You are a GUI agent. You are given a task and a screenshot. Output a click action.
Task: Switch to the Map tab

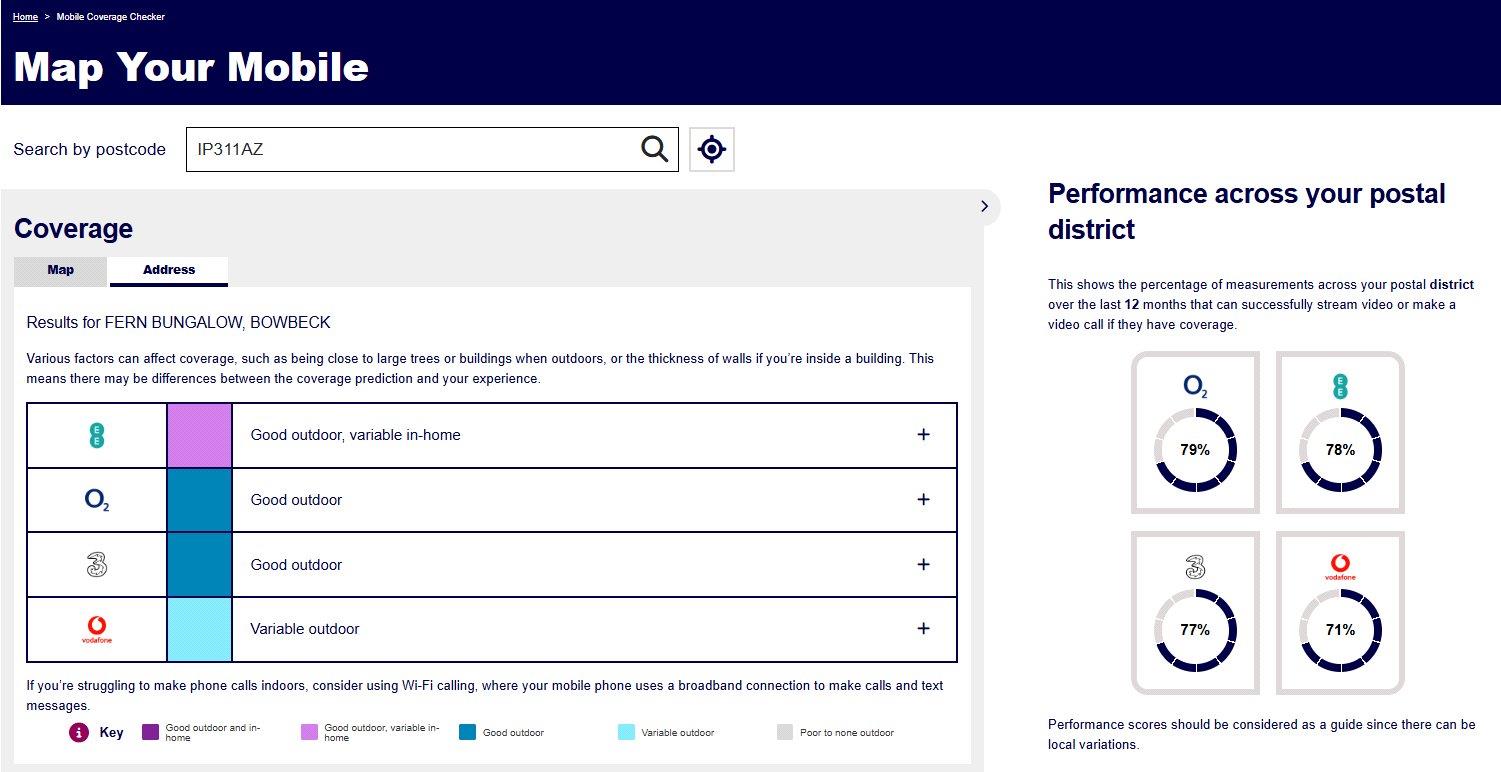(61, 271)
